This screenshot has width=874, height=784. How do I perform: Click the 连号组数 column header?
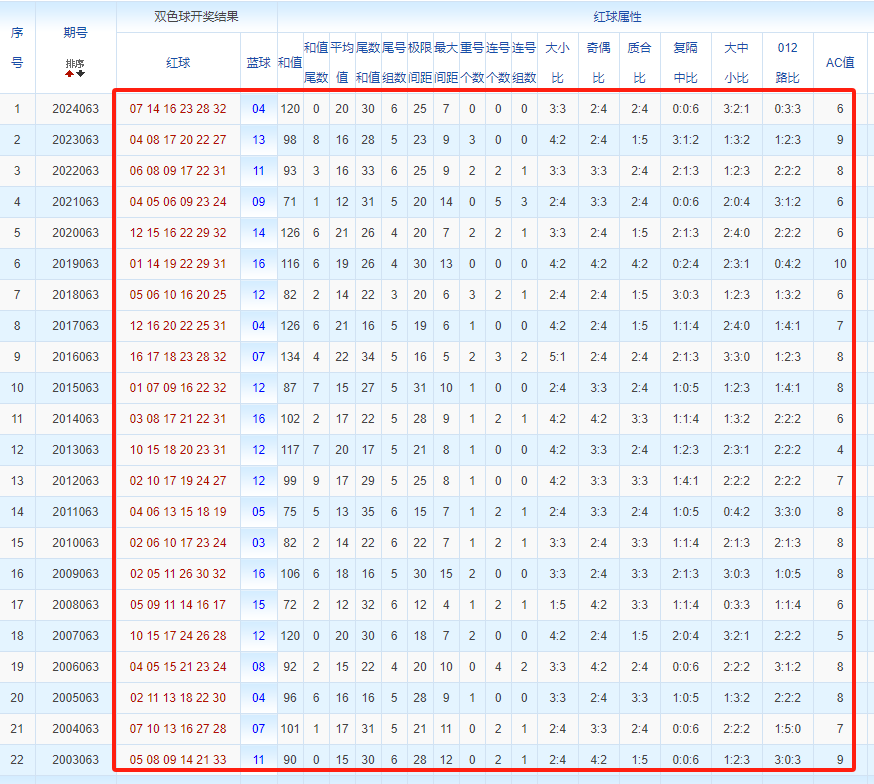click(524, 62)
